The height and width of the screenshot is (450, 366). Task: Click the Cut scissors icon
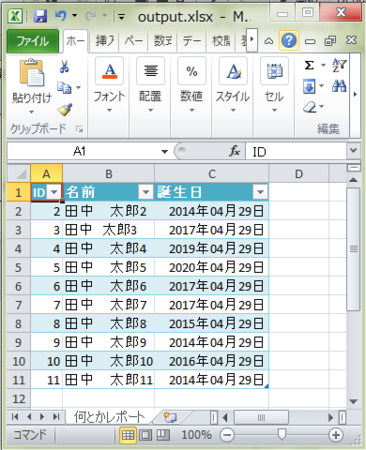(64, 66)
